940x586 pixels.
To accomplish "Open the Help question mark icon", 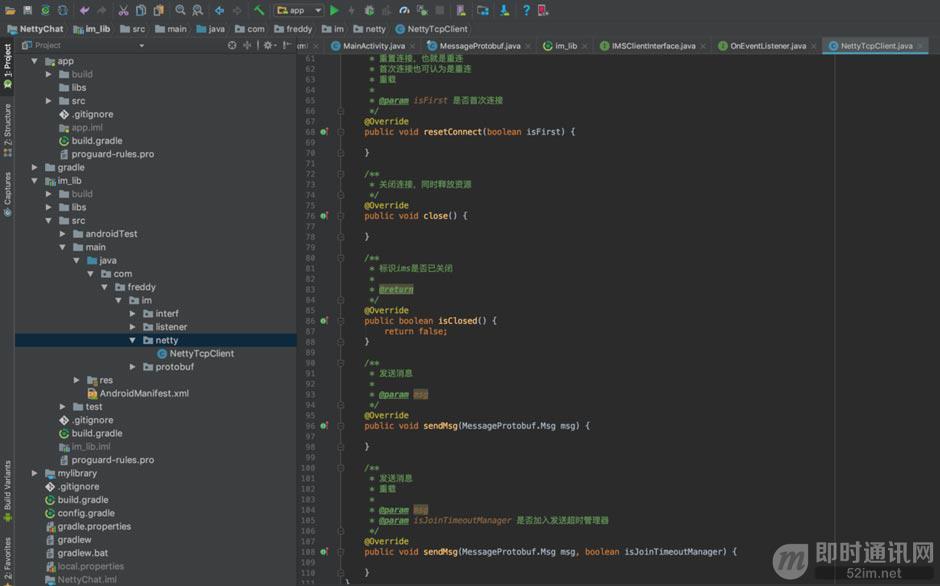I will [526, 10].
